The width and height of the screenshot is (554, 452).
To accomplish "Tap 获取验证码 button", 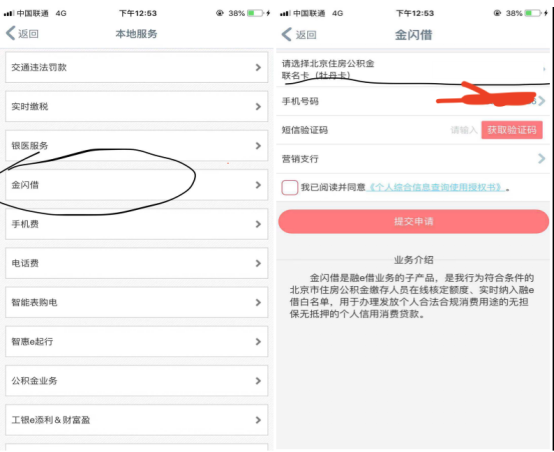I will pyautogui.click(x=512, y=130).
